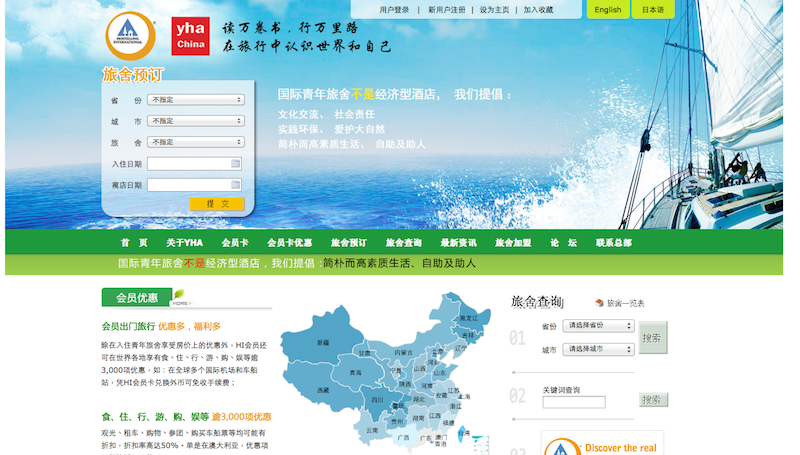Image resolution: width=800 pixels, height=455 pixels.
Task: Click the 离店日期 date input field
Action: pos(194,185)
